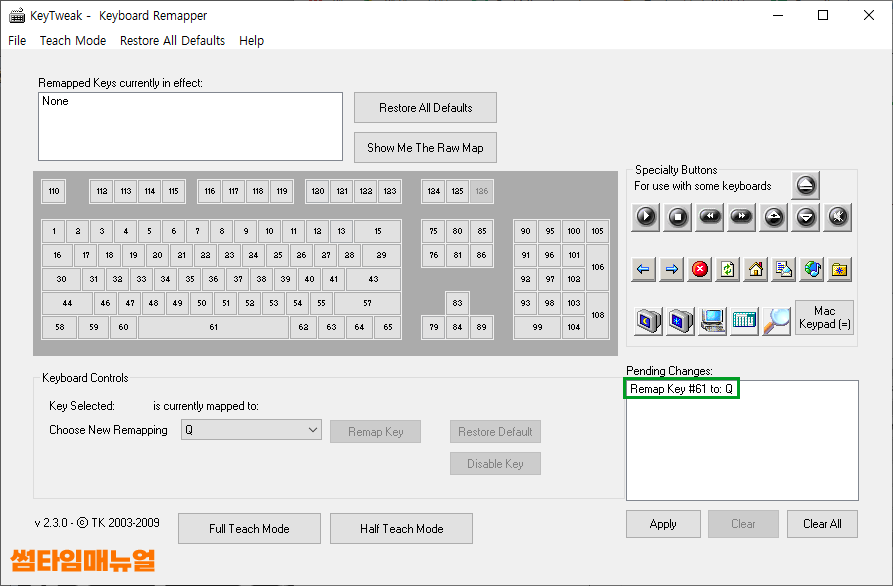Select the Favorites star folder button

click(x=839, y=269)
